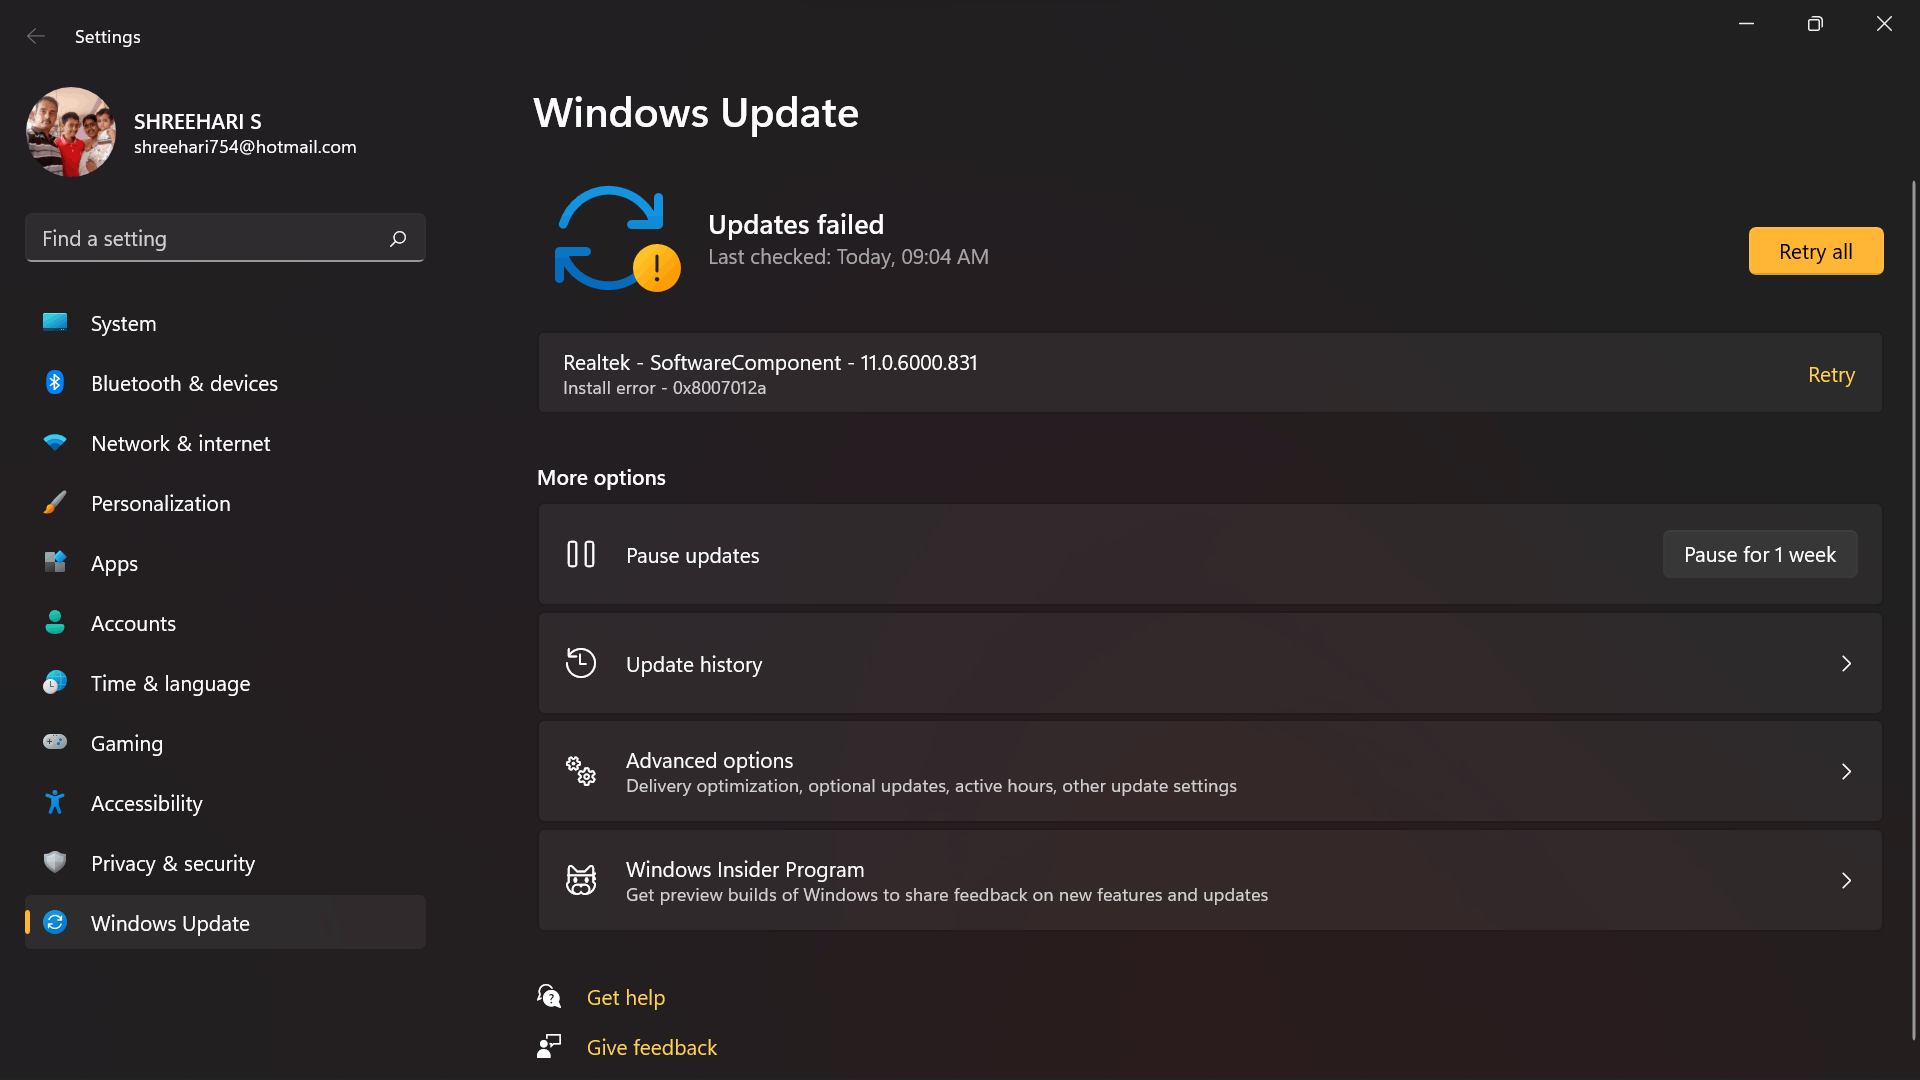Viewport: 1920px width, 1080px height.
Task: Click the search magnifier icon
Action: pyautogui.click(x=398, y=238)
